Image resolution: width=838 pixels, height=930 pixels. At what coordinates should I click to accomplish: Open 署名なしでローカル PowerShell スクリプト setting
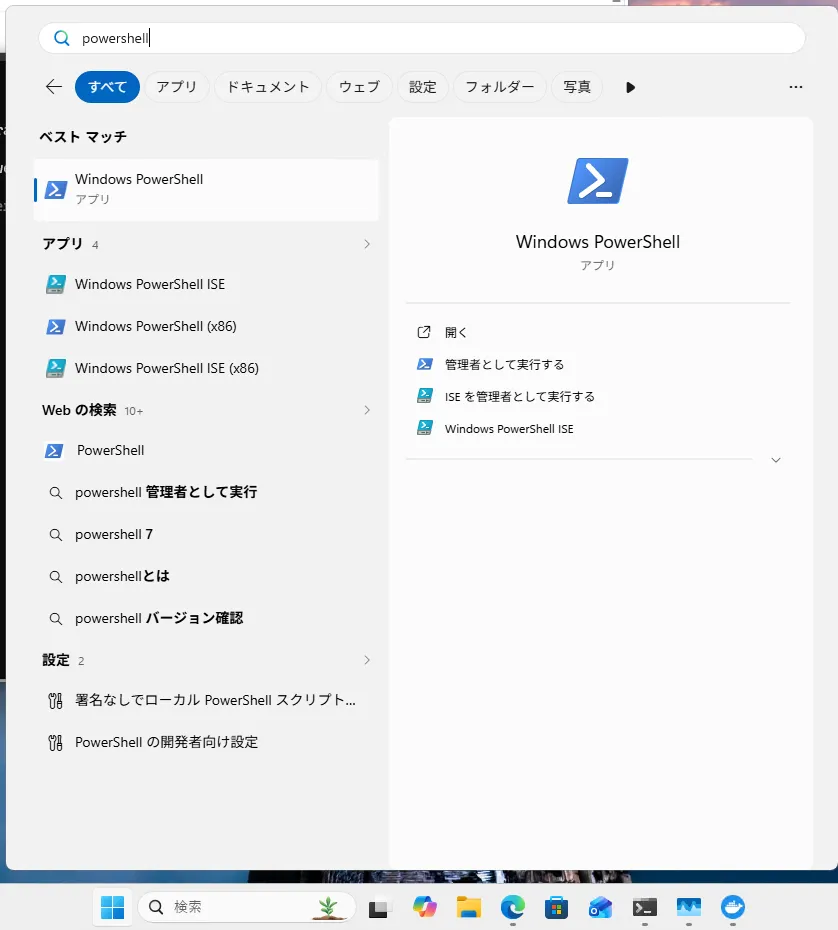206,700
